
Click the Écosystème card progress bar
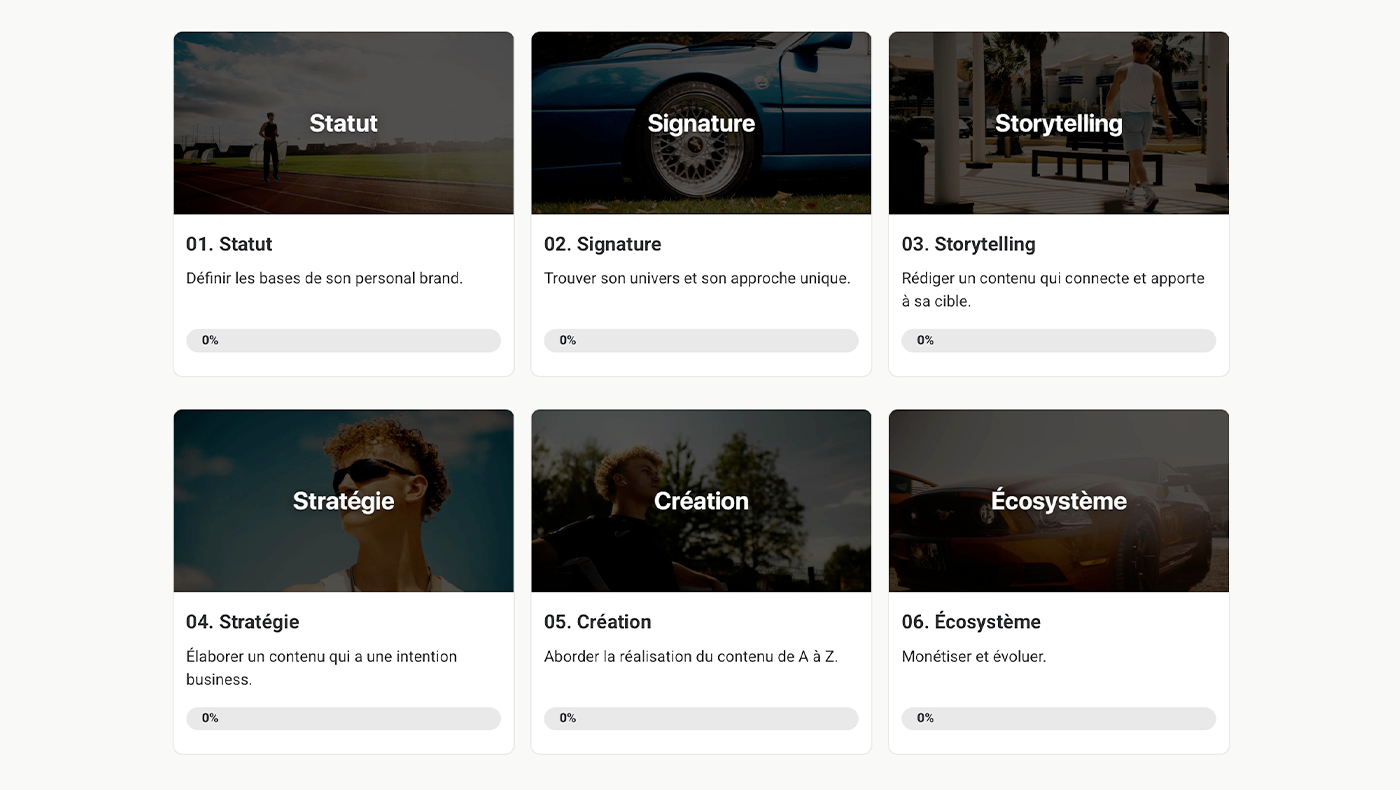pos(1058,718)
